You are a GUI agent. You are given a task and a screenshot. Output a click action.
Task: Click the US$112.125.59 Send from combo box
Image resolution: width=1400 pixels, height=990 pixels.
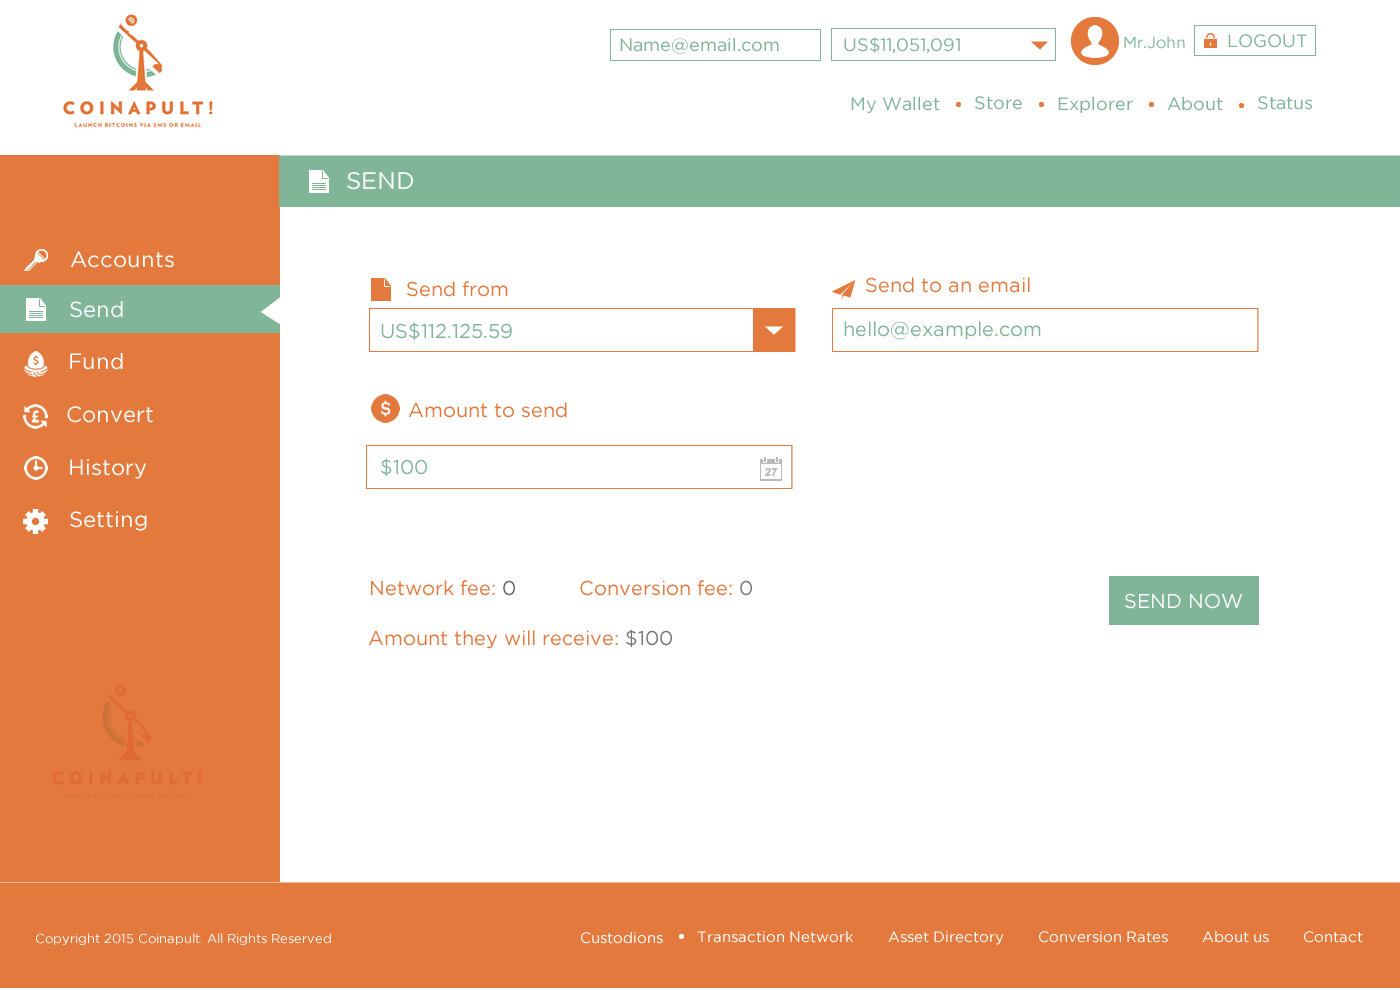click(x=582, y=330)
